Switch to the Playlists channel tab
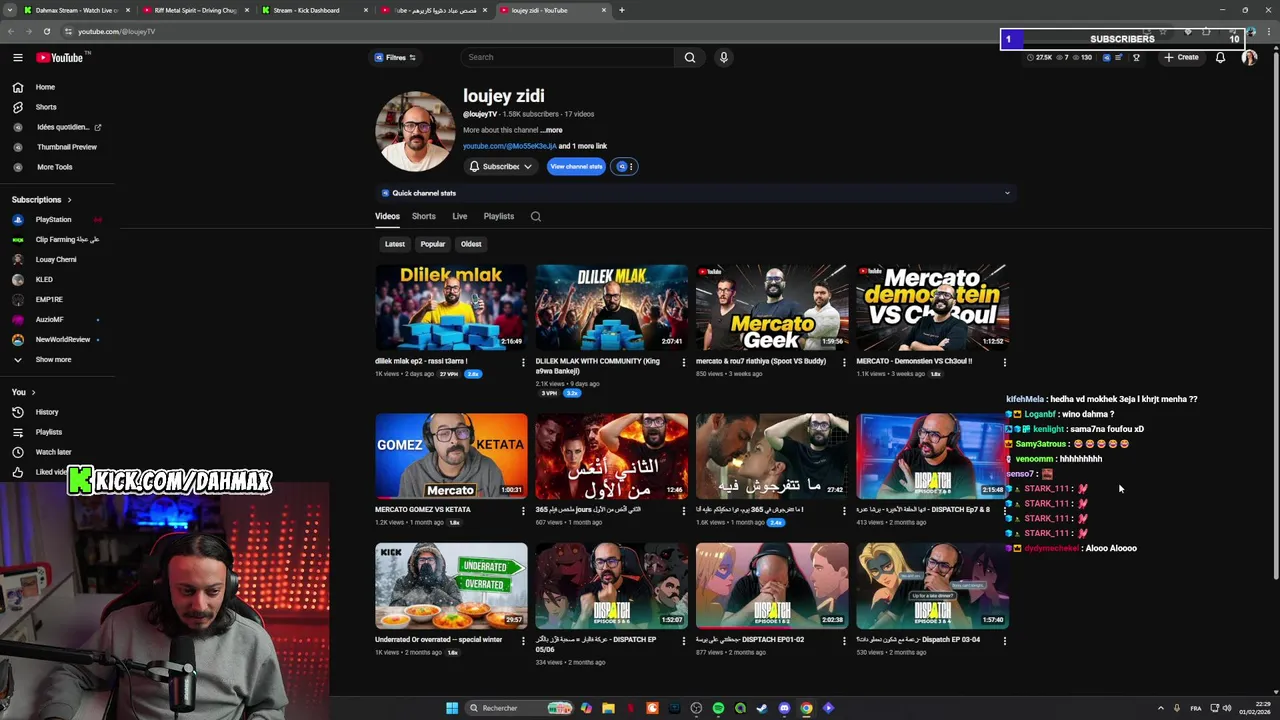This screenshot has height=720, width=1280. click(499, 216)
